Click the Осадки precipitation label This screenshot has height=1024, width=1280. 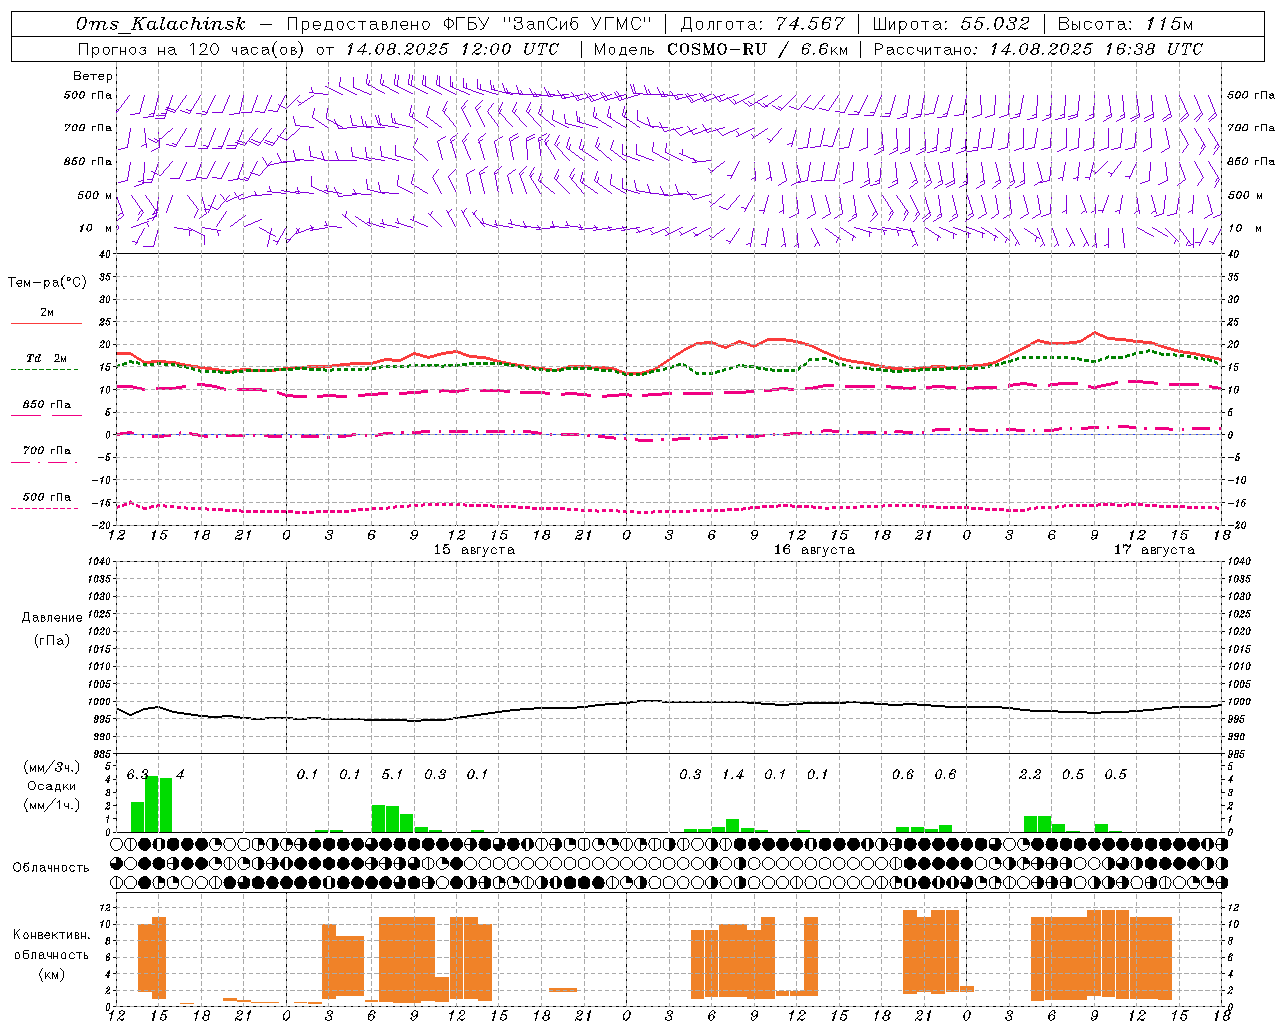click(52, 786)
